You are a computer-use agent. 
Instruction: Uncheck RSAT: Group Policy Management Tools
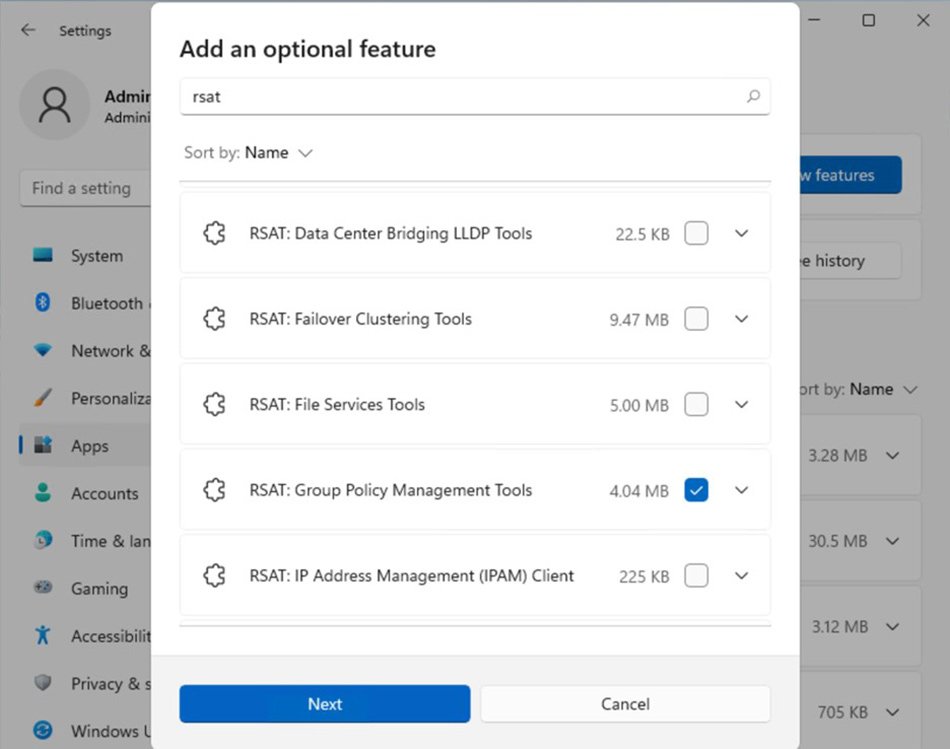696,490
